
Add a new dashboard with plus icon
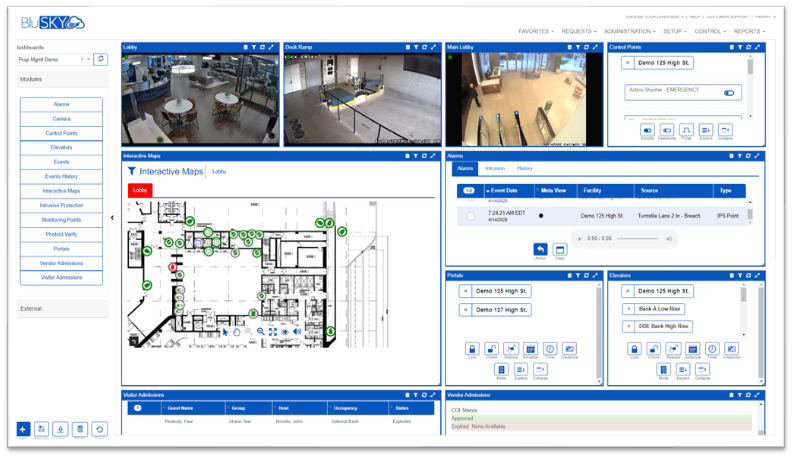[23, 429]
